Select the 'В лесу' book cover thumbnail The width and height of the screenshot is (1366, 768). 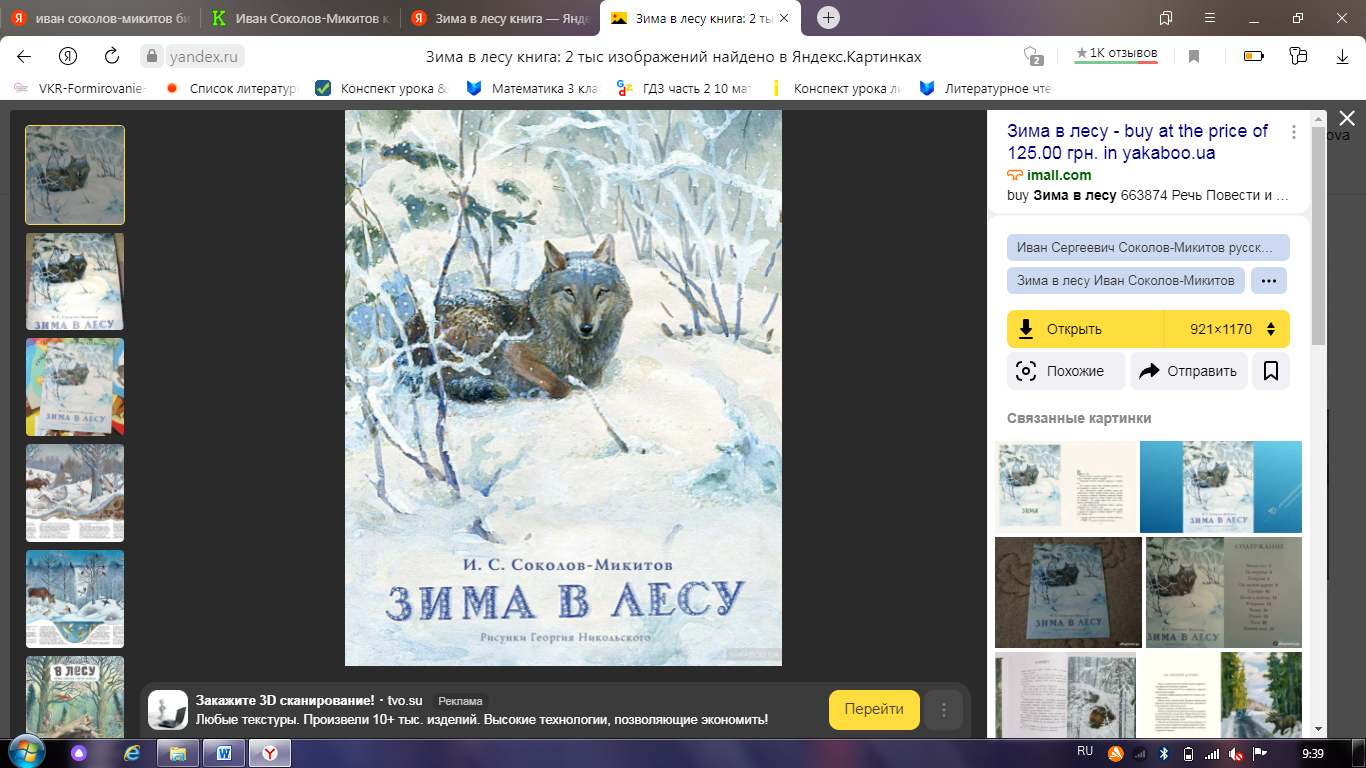click(75, 696)
